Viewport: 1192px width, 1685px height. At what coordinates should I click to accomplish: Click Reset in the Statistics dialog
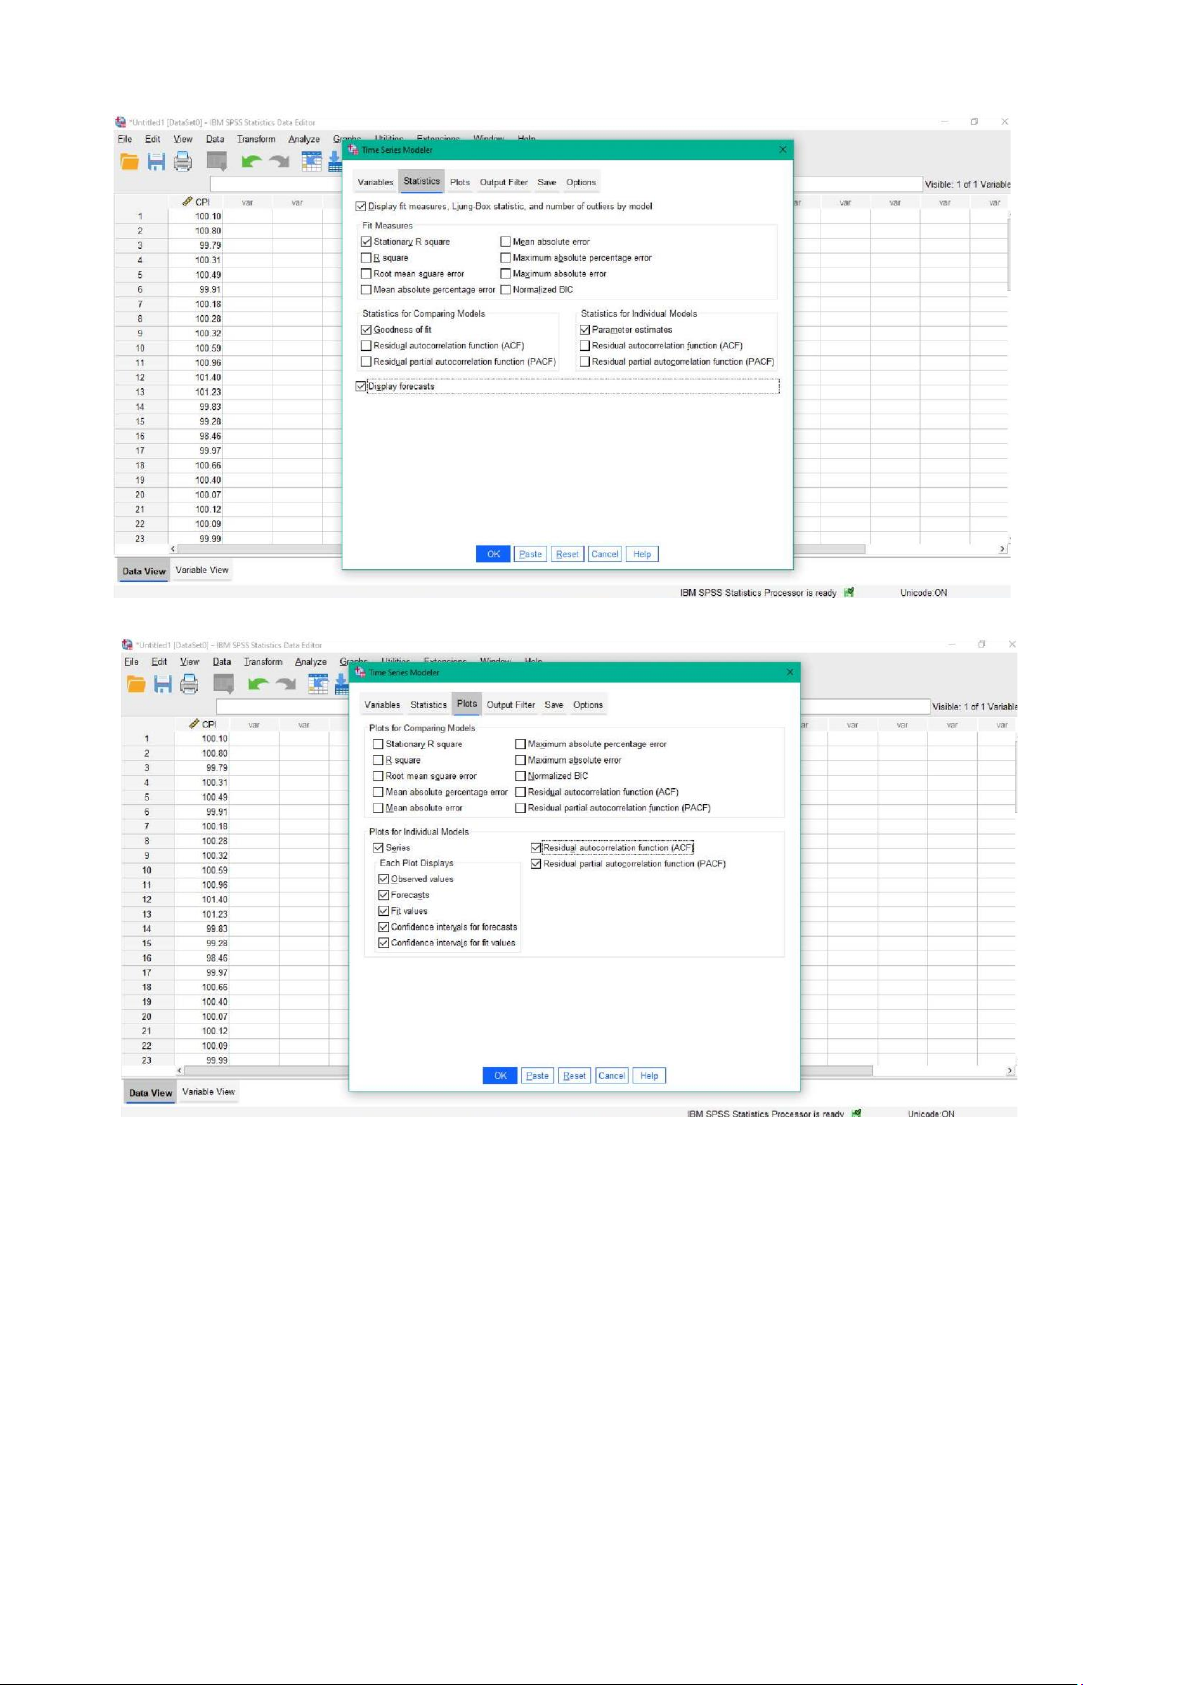click(x=567, y=554)
